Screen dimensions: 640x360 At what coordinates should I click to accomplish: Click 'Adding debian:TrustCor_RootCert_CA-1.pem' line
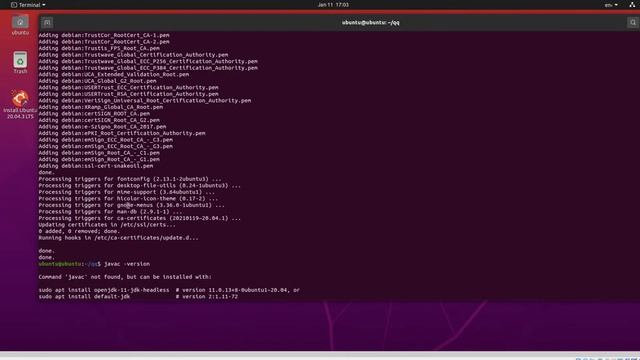[x=104, y=36]
